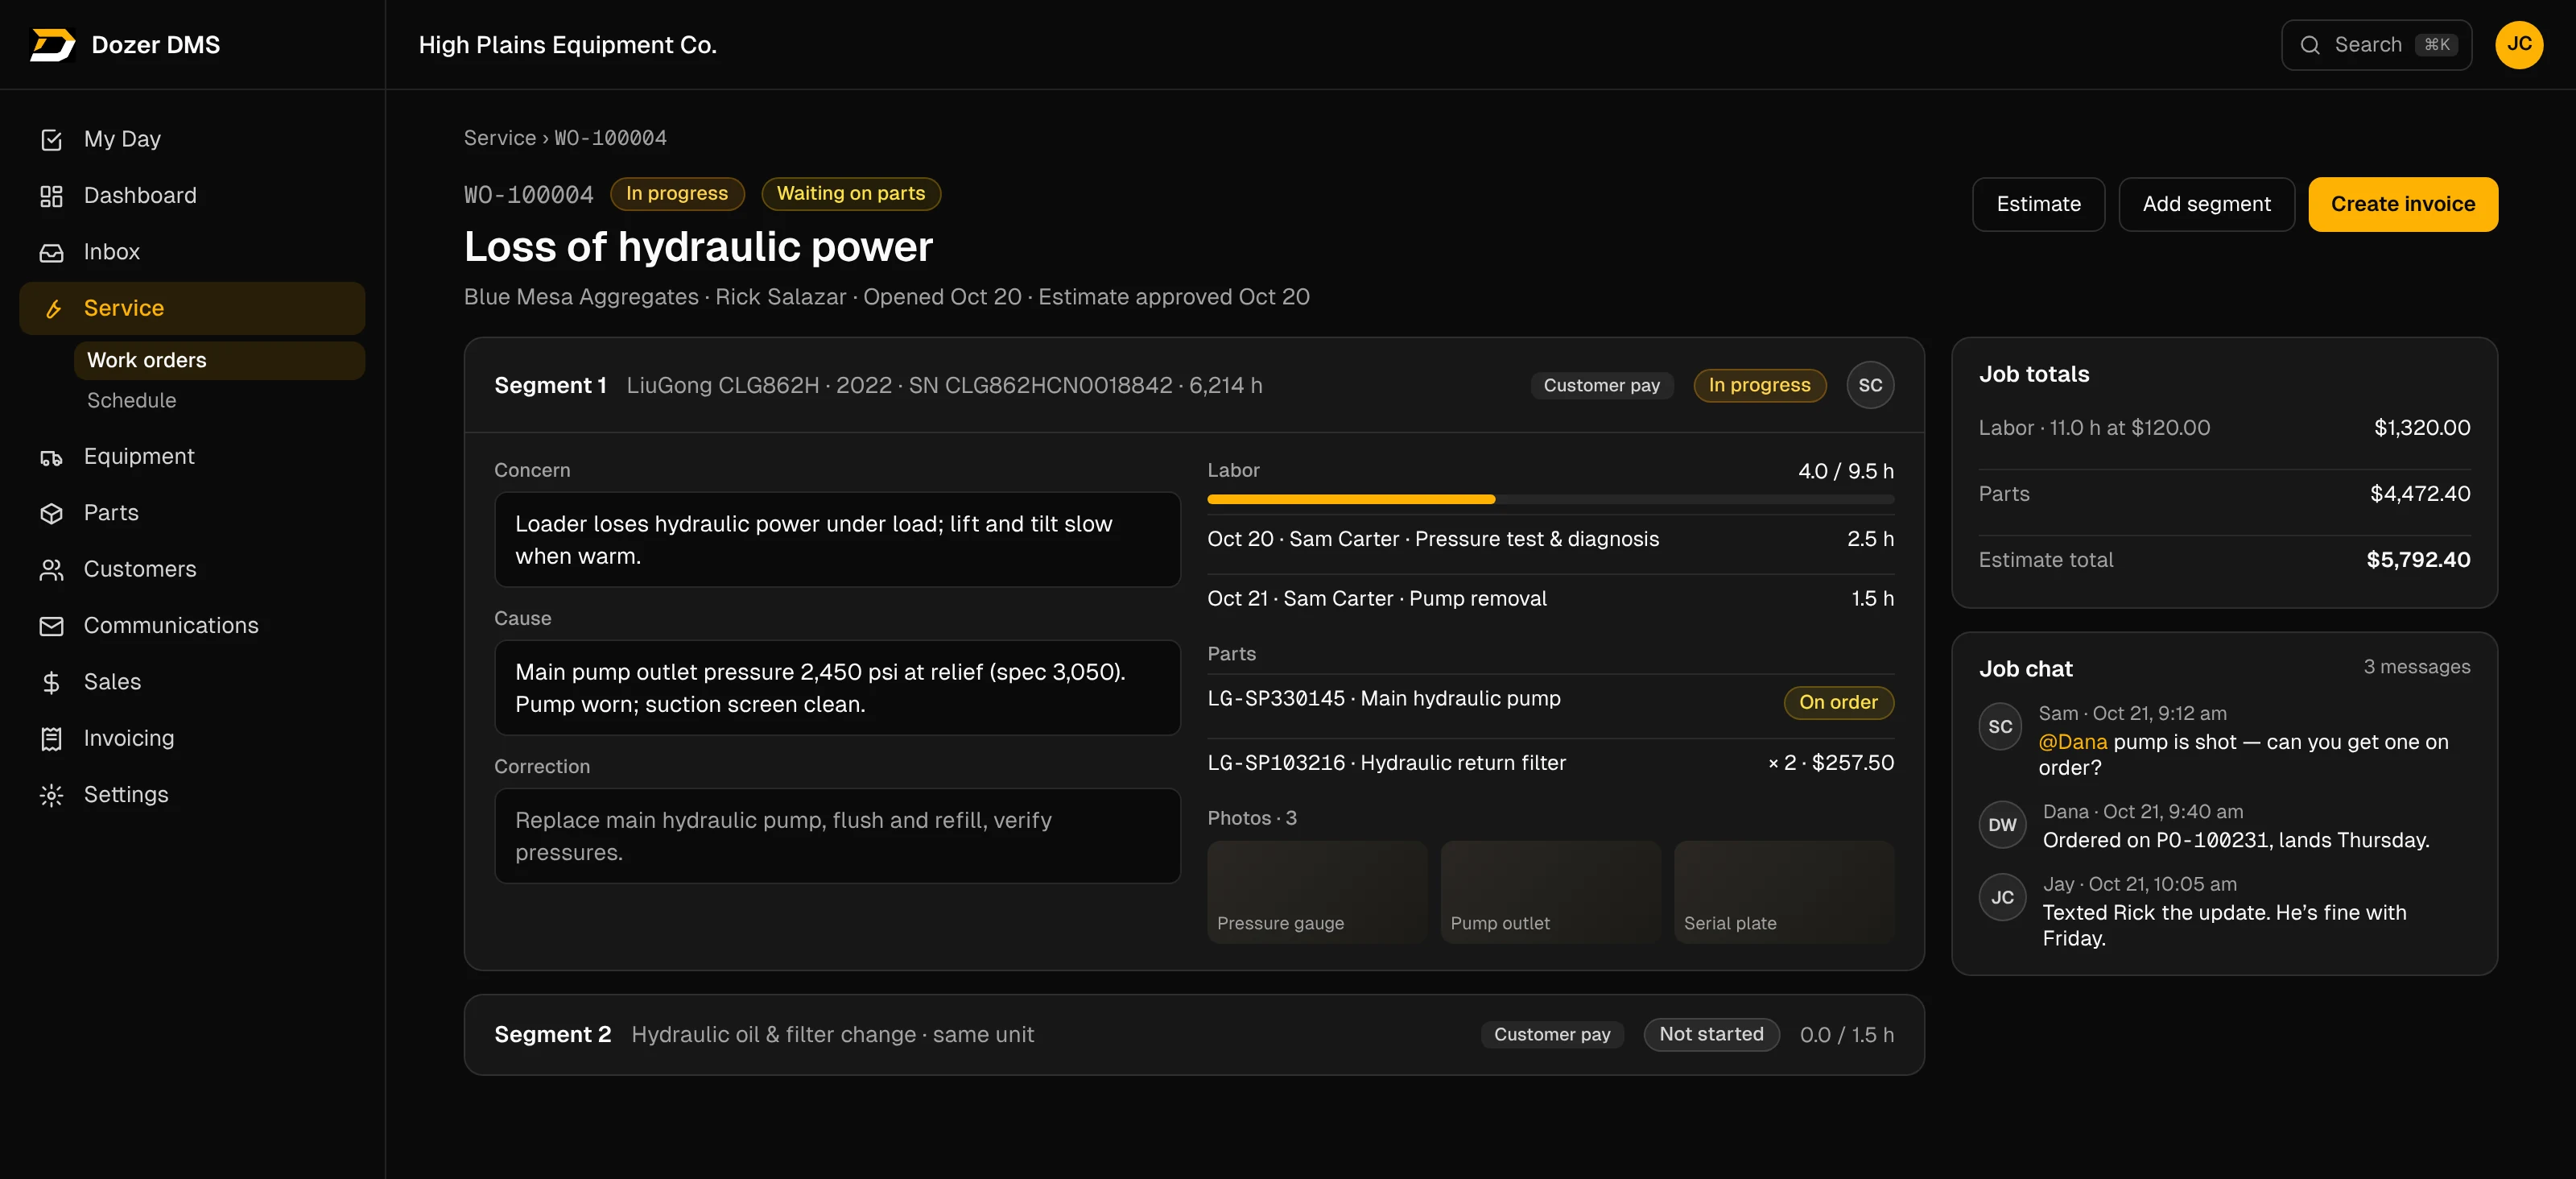Go to the Dashboard menu label
This screenshot has height=1179, width=2576.
140,196
